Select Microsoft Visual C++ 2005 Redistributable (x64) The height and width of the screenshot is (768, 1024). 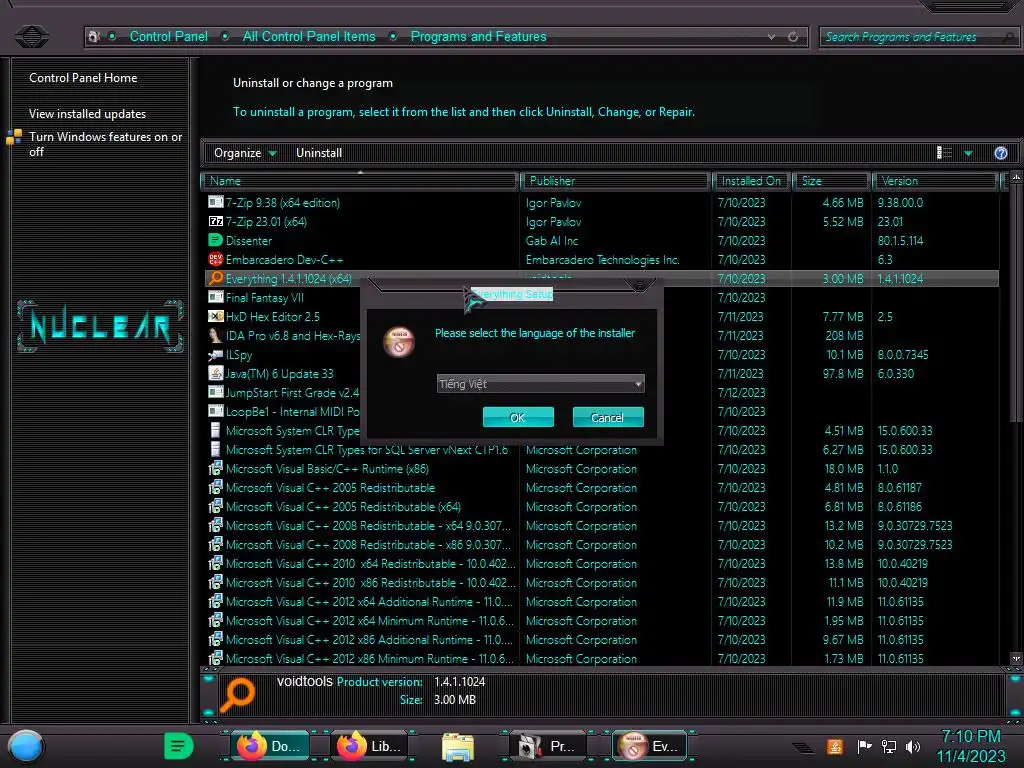(602, 507)
